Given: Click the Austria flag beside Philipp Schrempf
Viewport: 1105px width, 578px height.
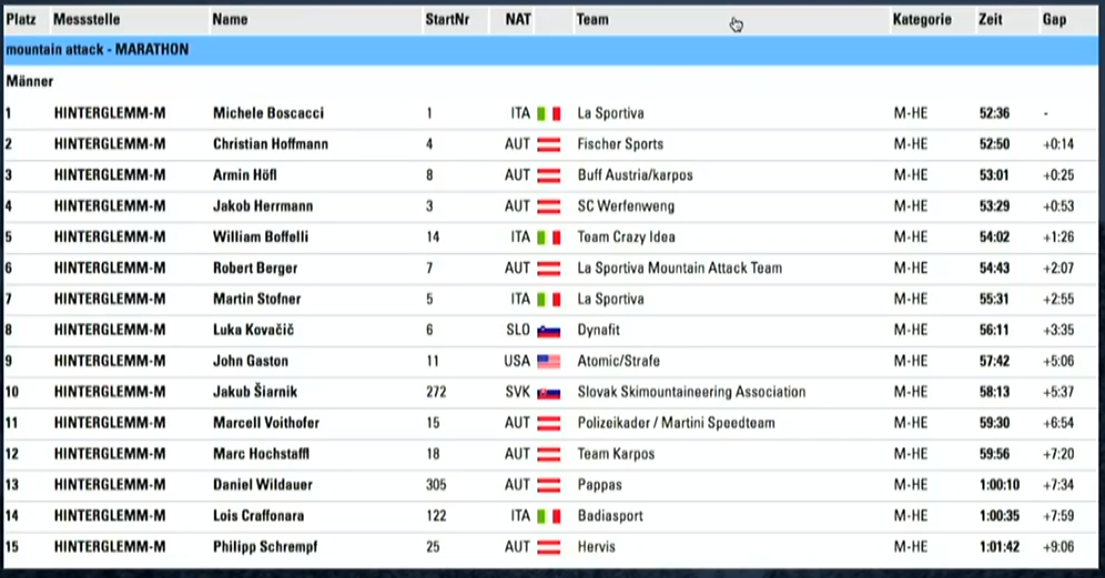Looking at the screenshot, I should click(x=548, y=548).
